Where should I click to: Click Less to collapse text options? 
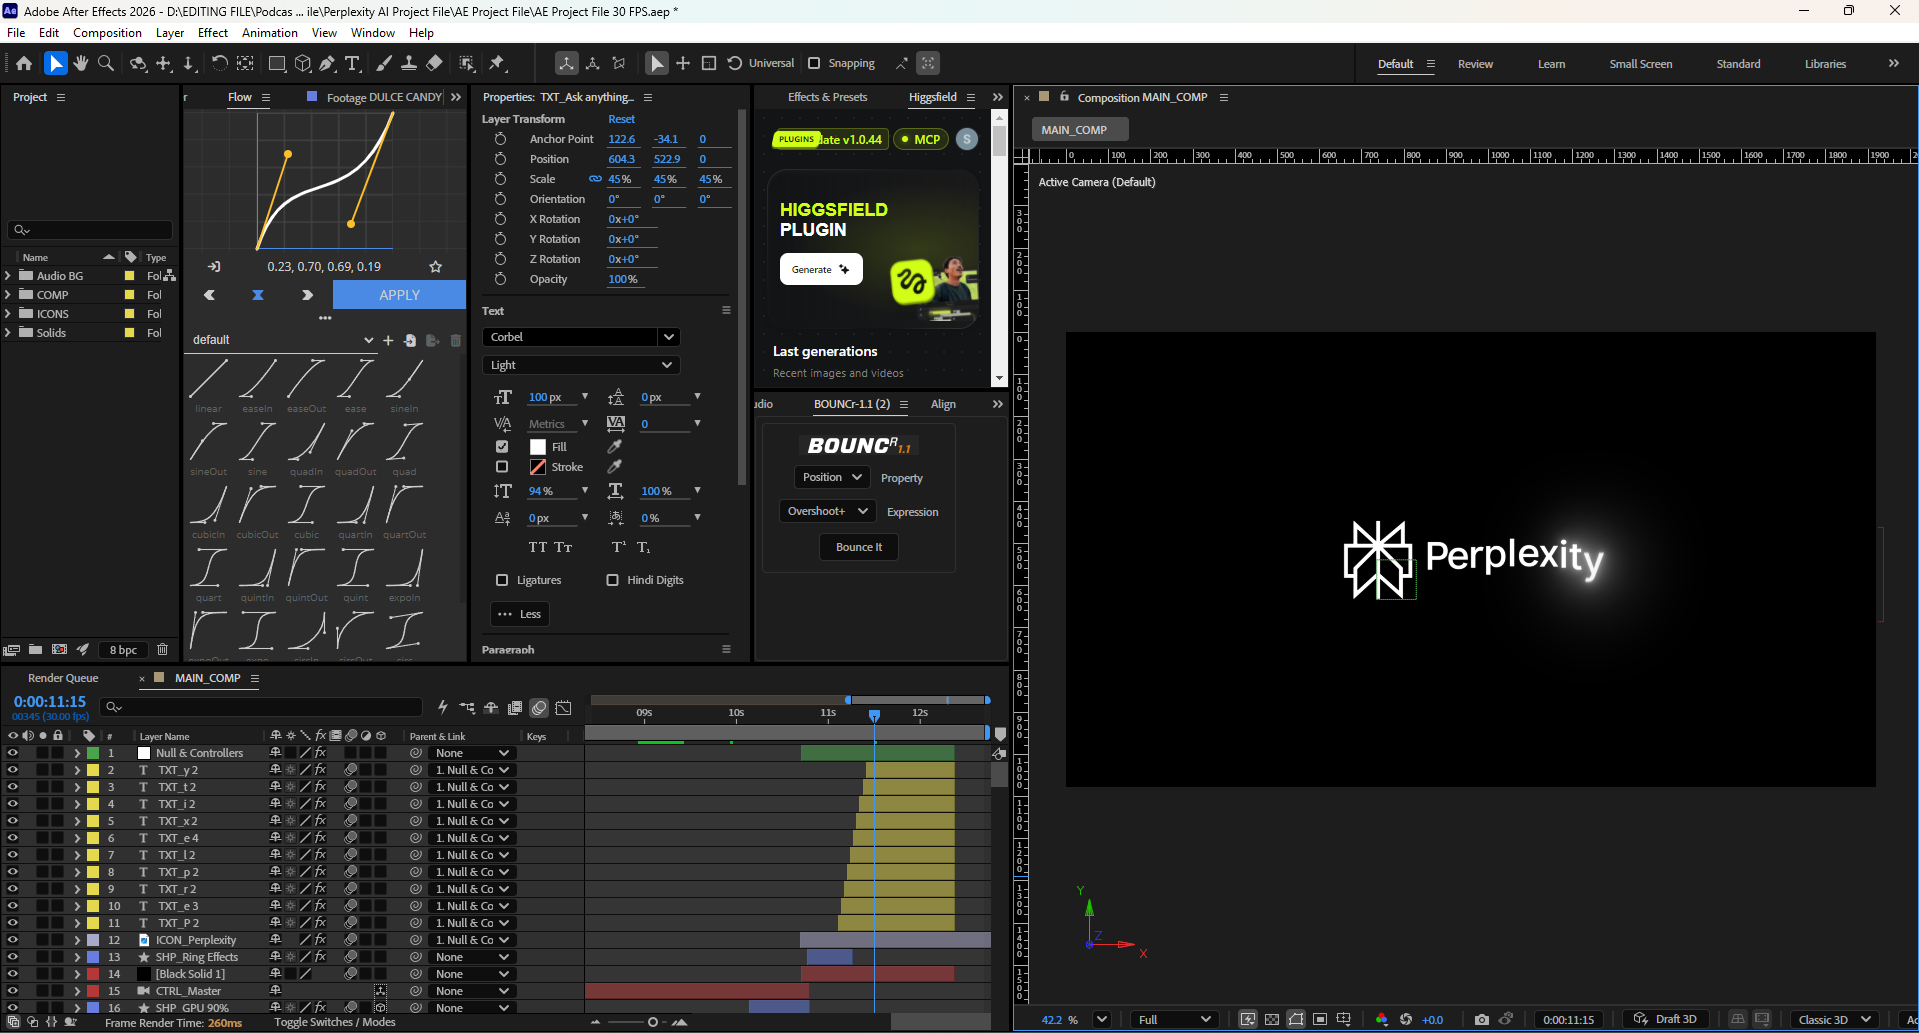coord(520,614)
